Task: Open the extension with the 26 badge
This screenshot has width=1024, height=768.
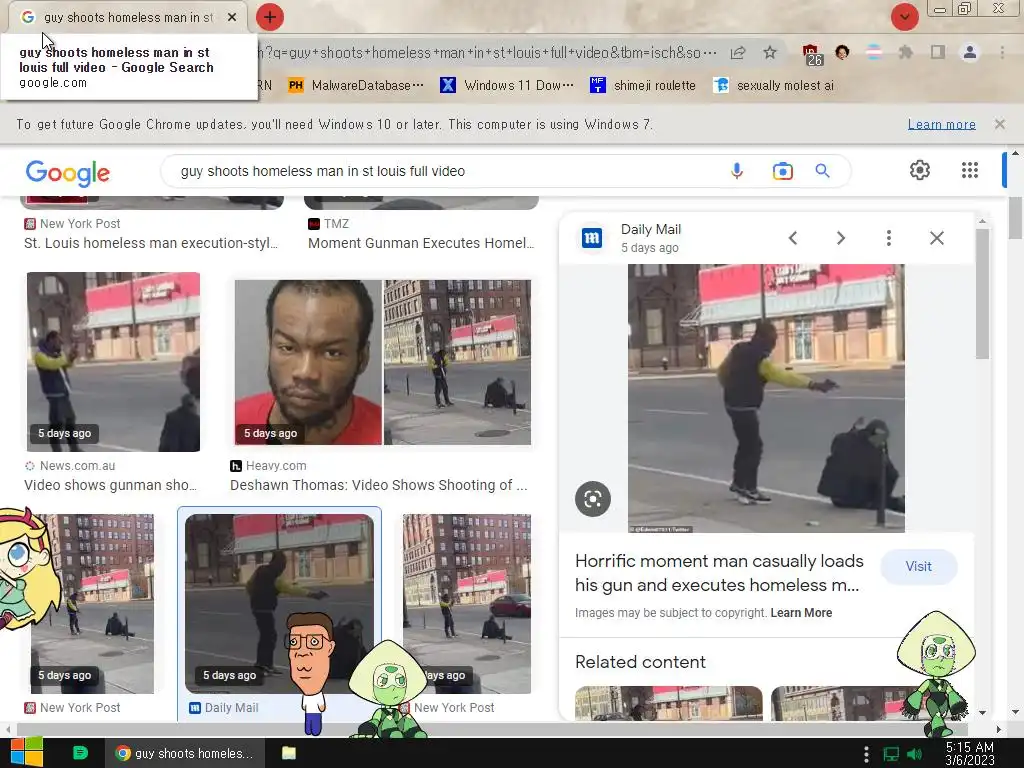Action: (x=812, y=55)
